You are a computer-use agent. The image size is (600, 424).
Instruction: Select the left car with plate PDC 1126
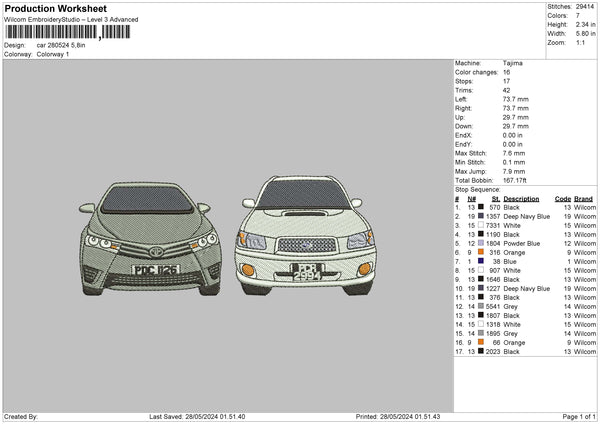point(150,239)
